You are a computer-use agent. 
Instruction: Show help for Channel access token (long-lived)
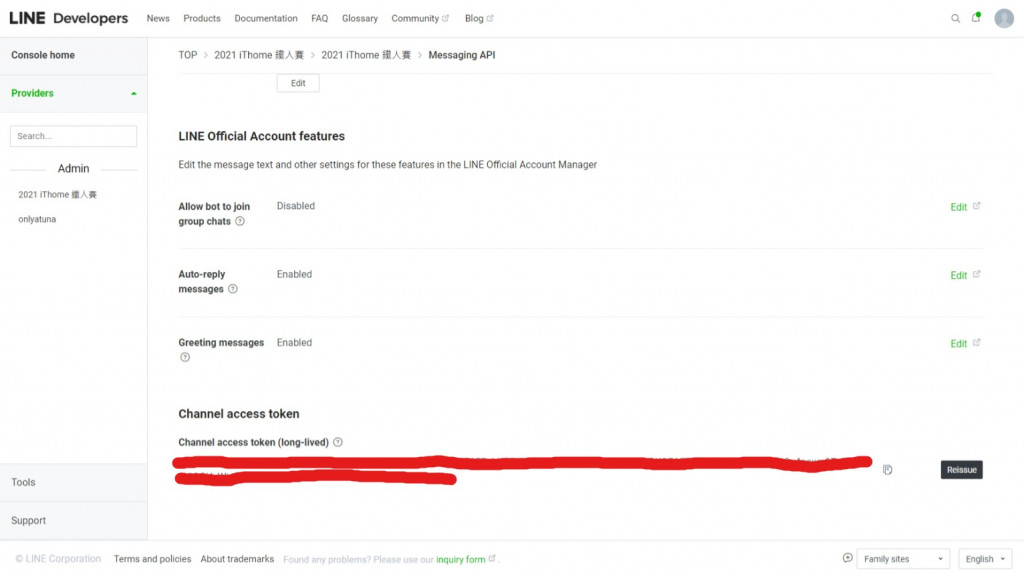tap(338, 442)
